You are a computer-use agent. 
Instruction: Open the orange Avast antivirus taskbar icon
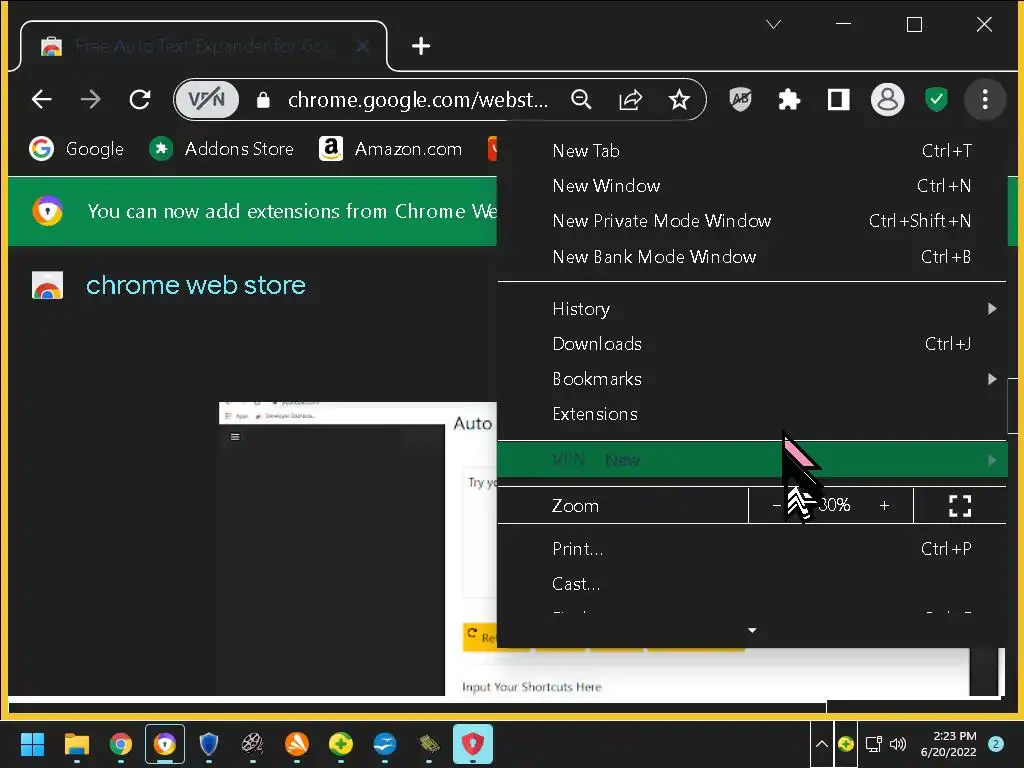(296, 744)
